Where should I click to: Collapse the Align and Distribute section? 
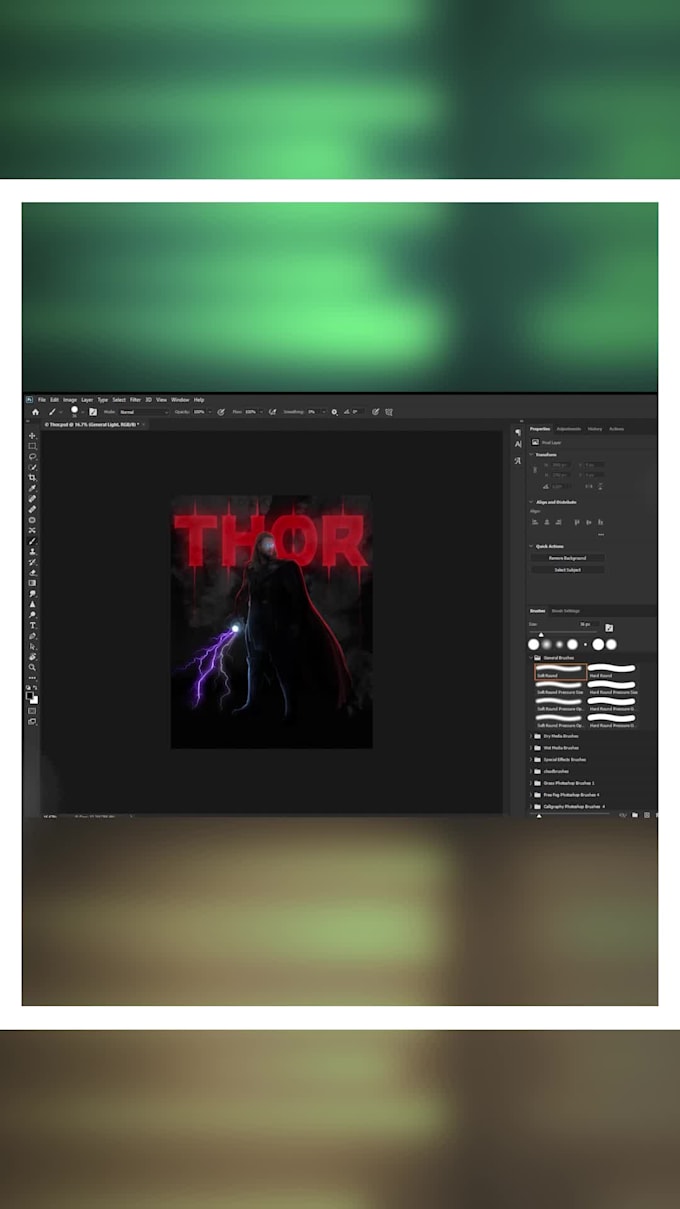point(531,502)
